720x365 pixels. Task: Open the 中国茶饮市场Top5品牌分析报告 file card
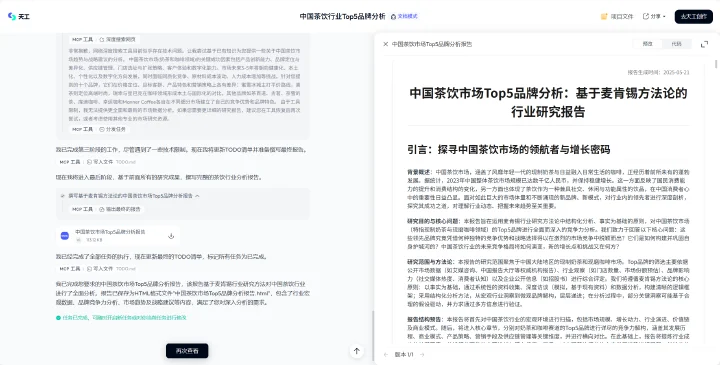(x=118, y=236)
